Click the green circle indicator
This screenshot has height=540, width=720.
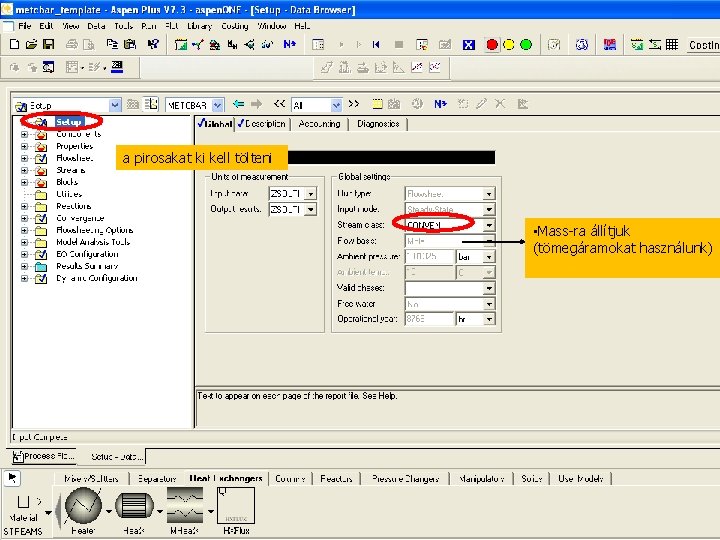[x=526, y=45]
